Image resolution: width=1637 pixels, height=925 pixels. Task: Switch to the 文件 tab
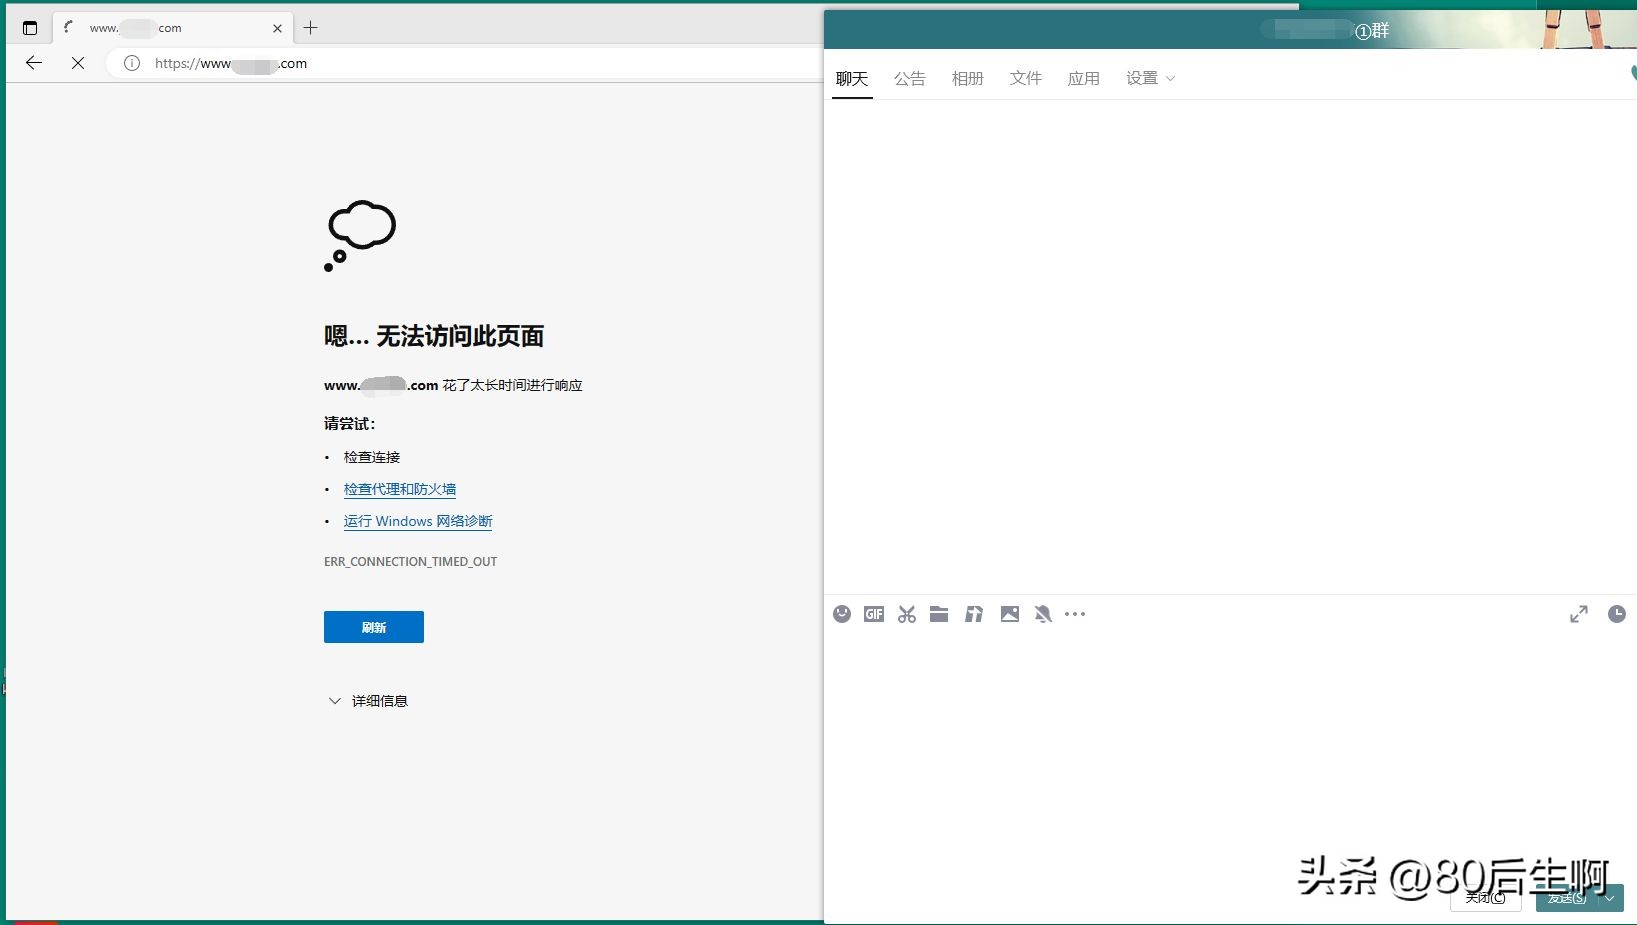pos(1025,78)
